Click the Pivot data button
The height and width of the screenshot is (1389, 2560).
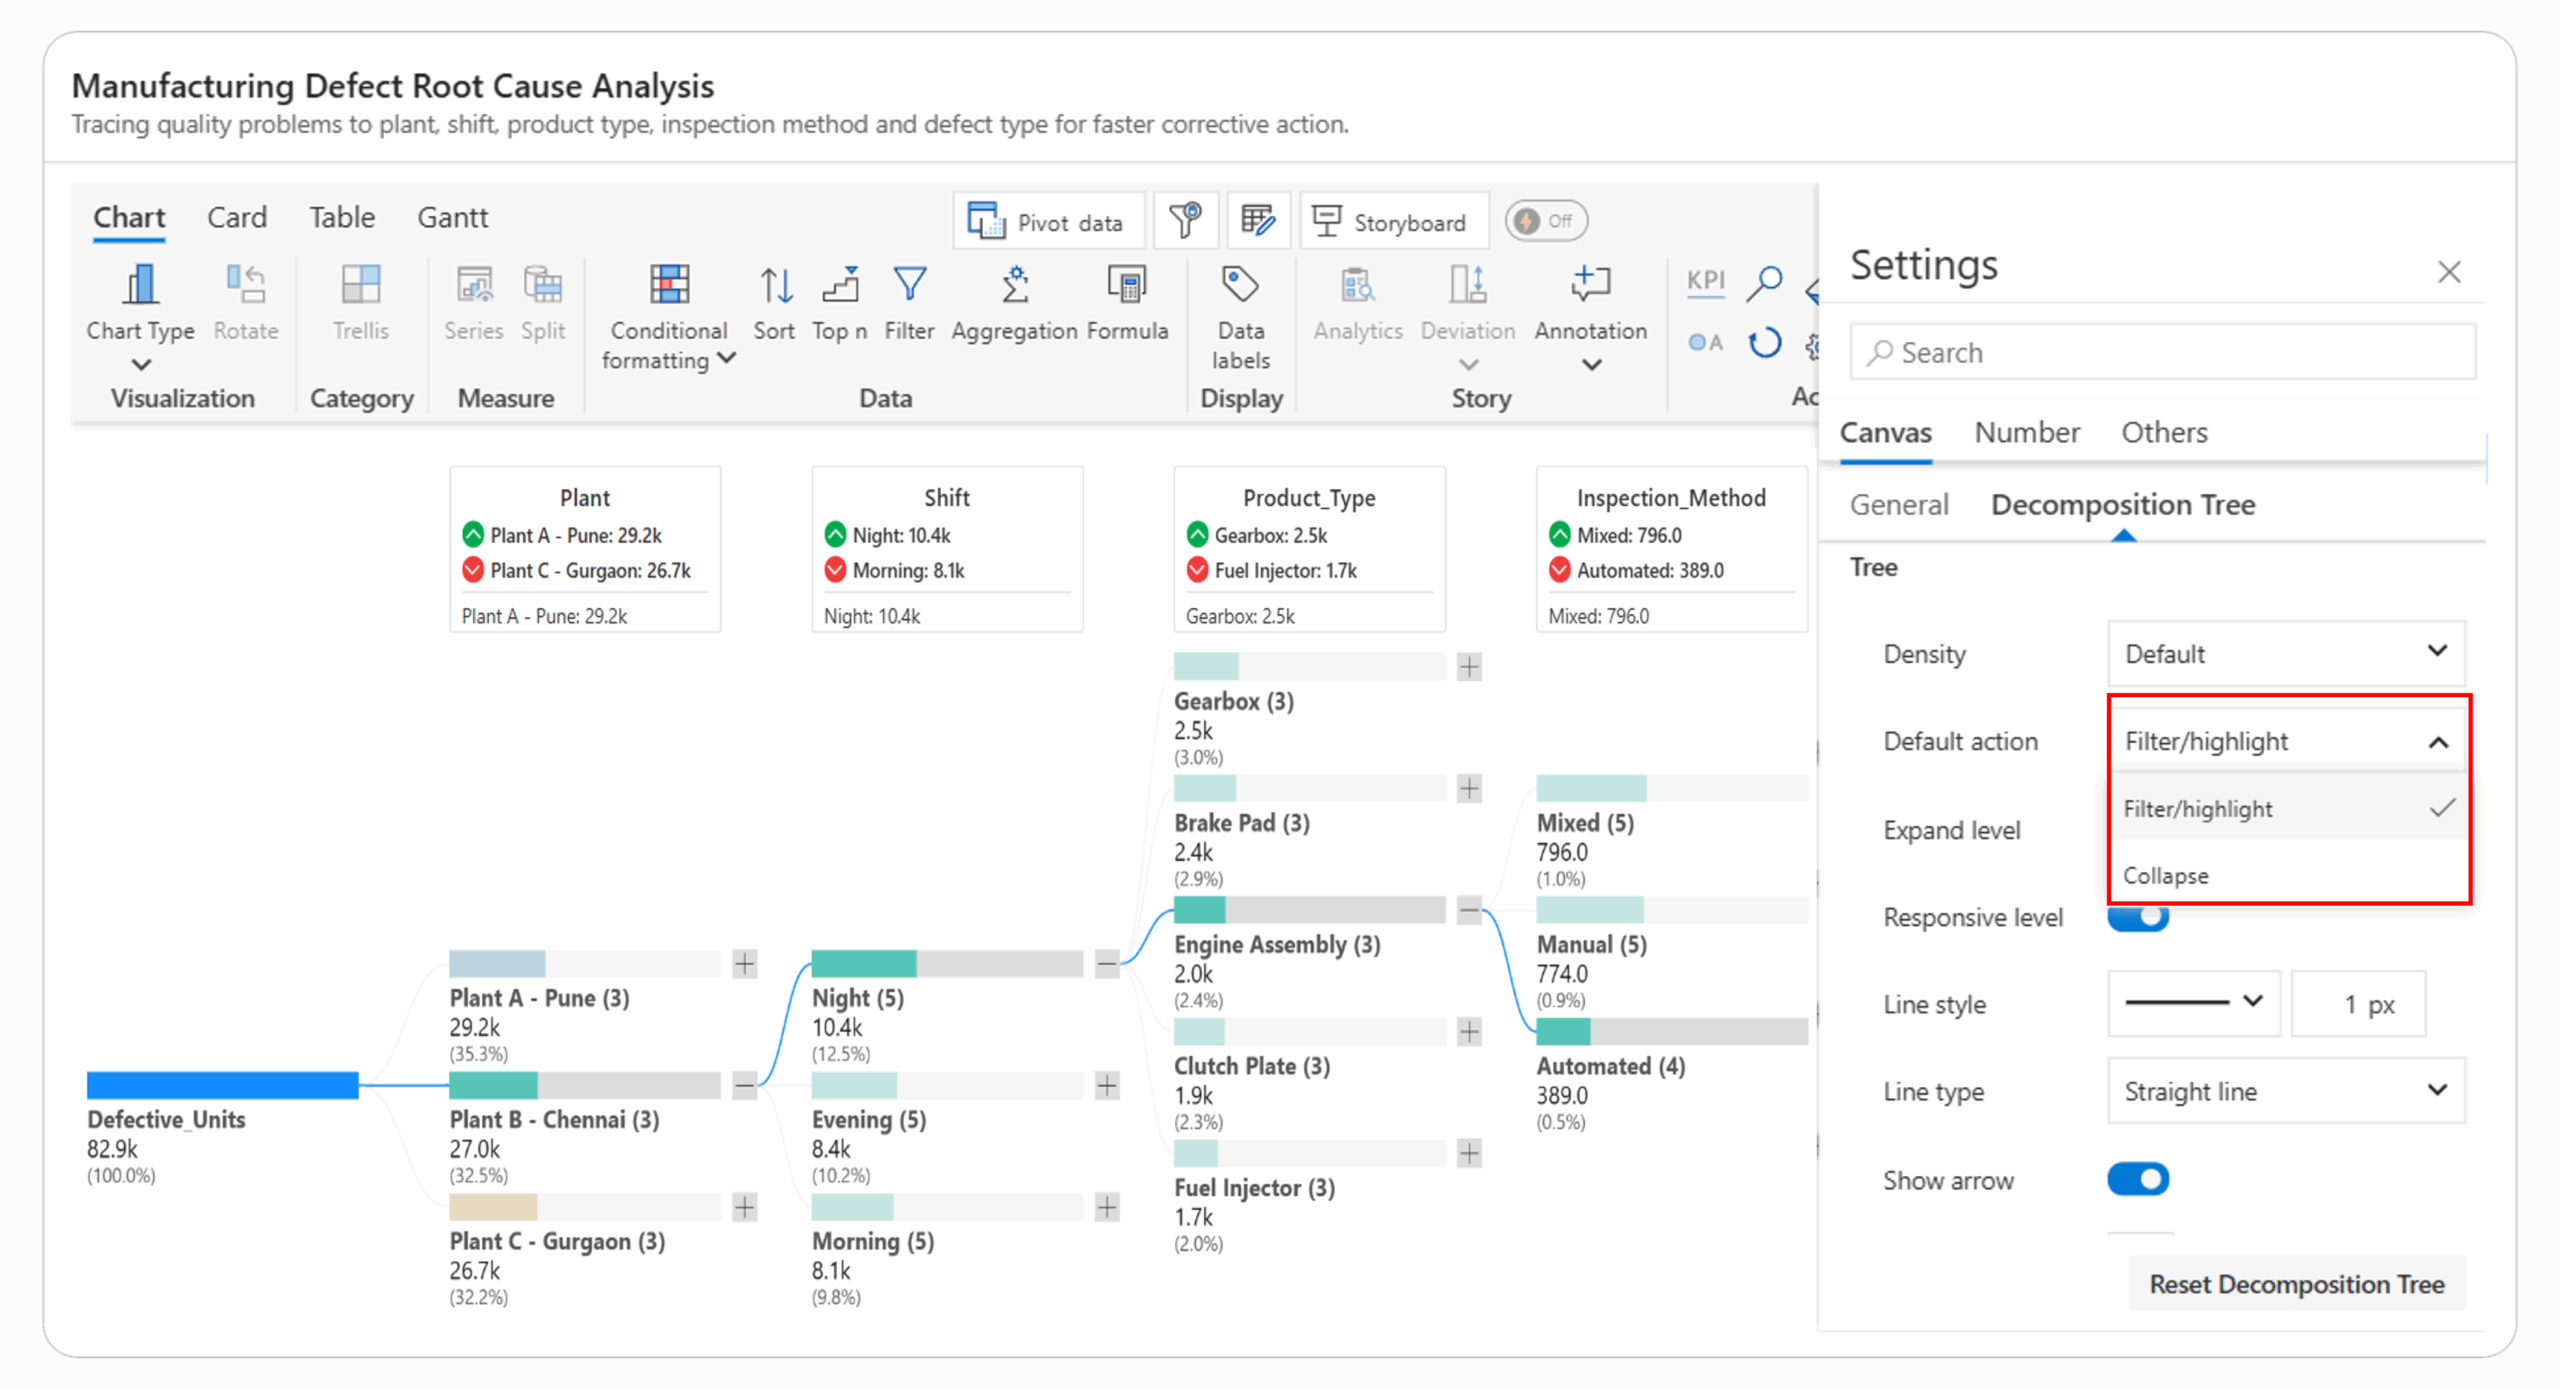[x=1048, y=222]
